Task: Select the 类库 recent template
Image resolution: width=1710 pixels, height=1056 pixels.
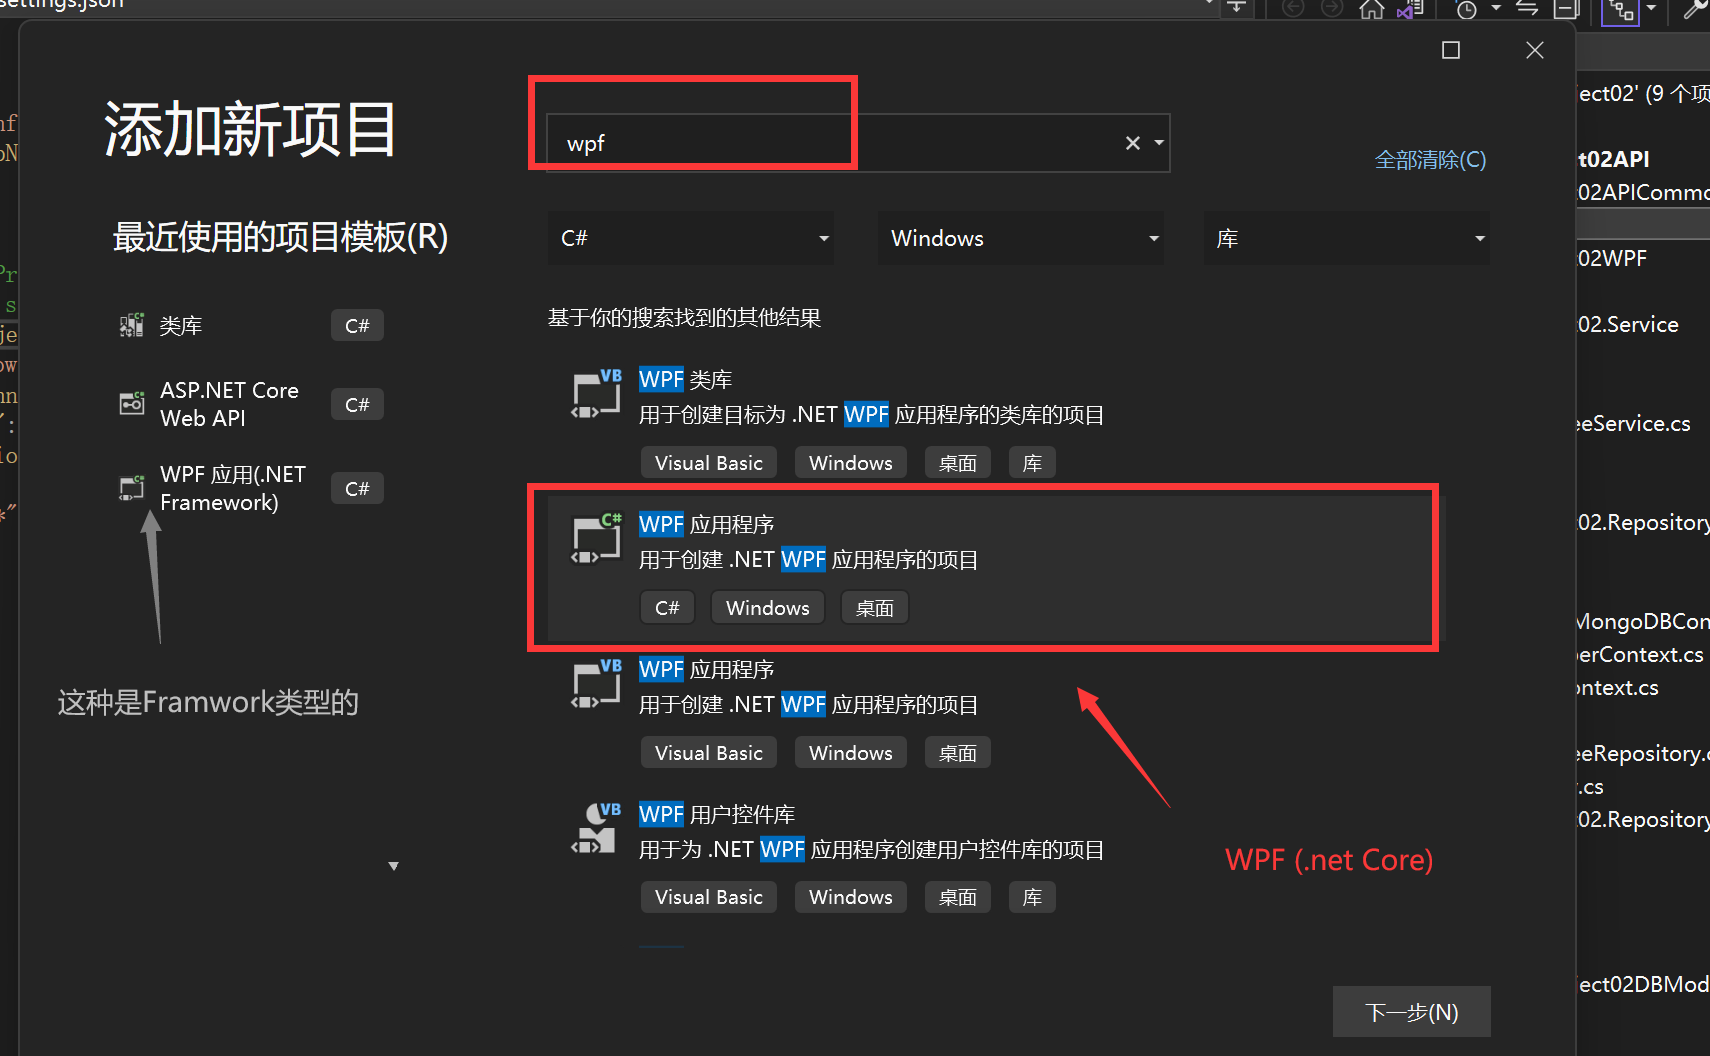Action: click(251, 325)
